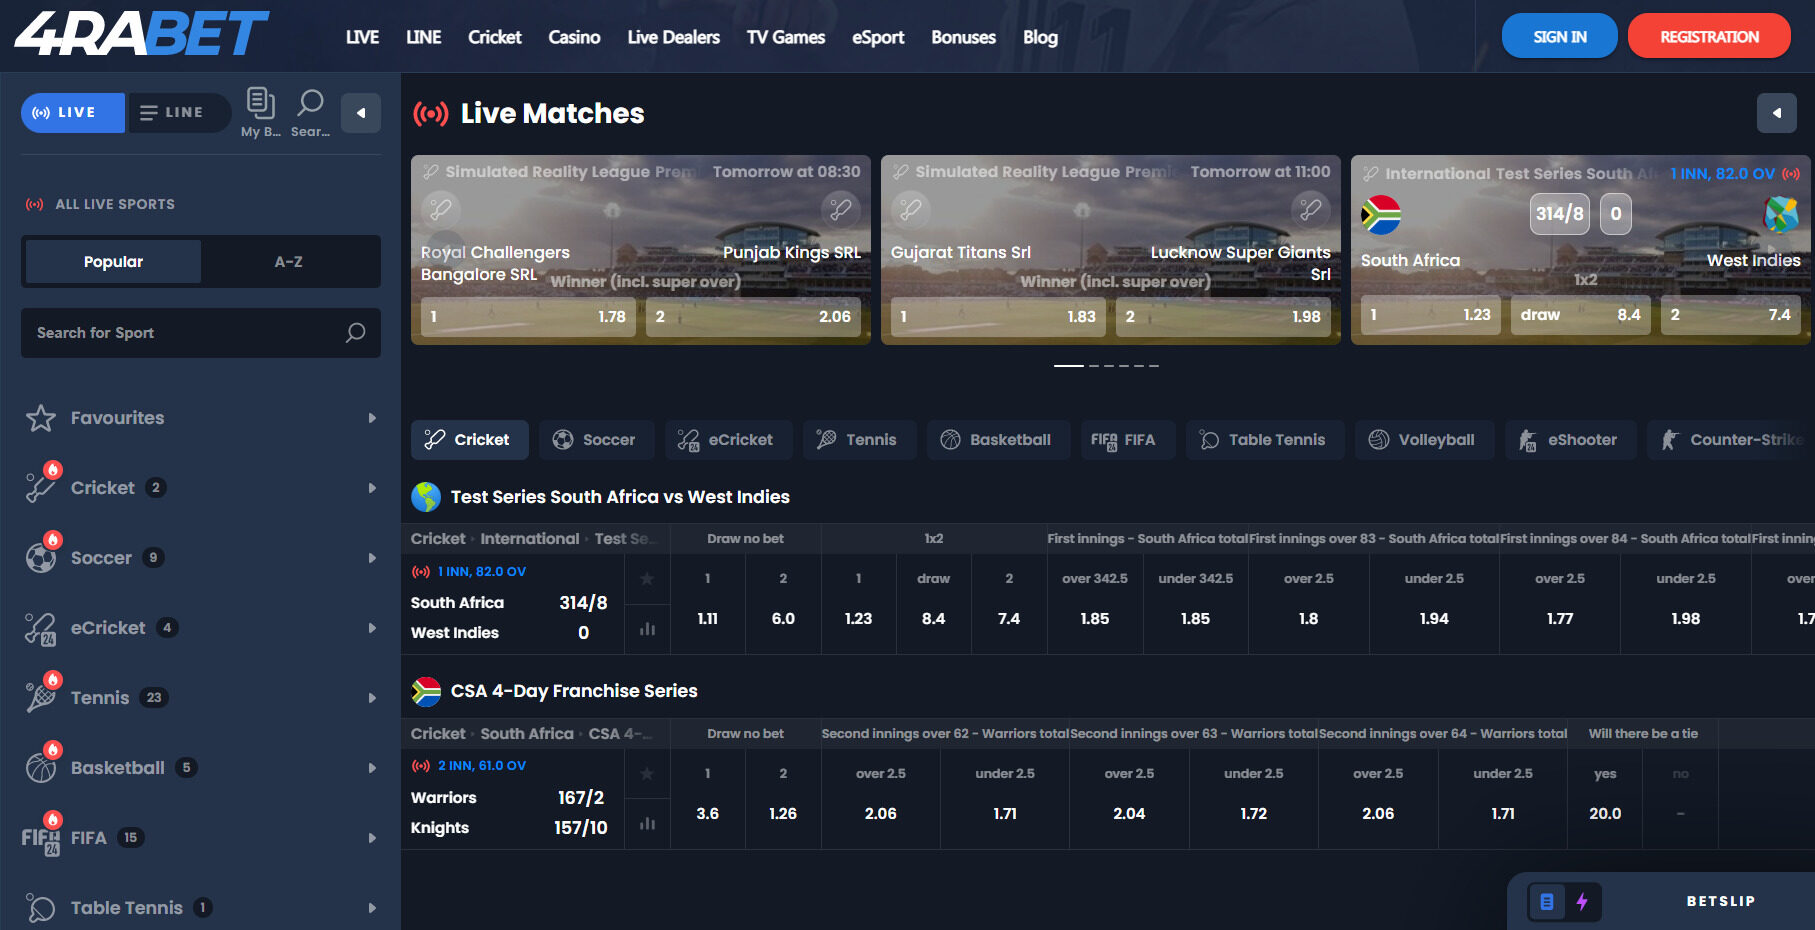Expand the Cricket sidebar category
This screenshot has width=1815, height=930.
click(372, 488)
